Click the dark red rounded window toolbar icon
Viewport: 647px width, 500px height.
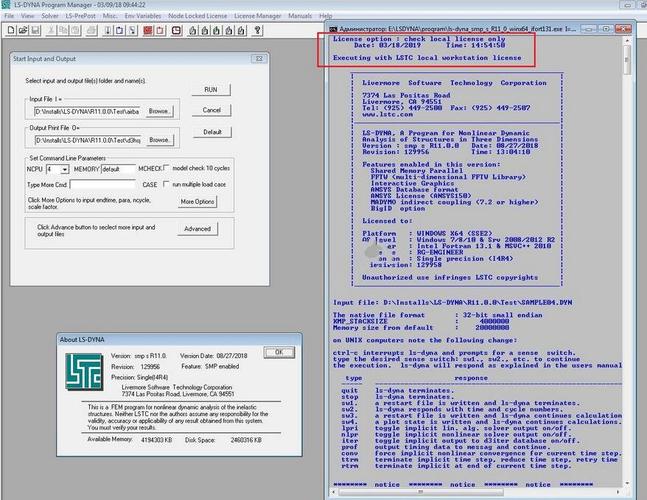[x=177, y=30]
